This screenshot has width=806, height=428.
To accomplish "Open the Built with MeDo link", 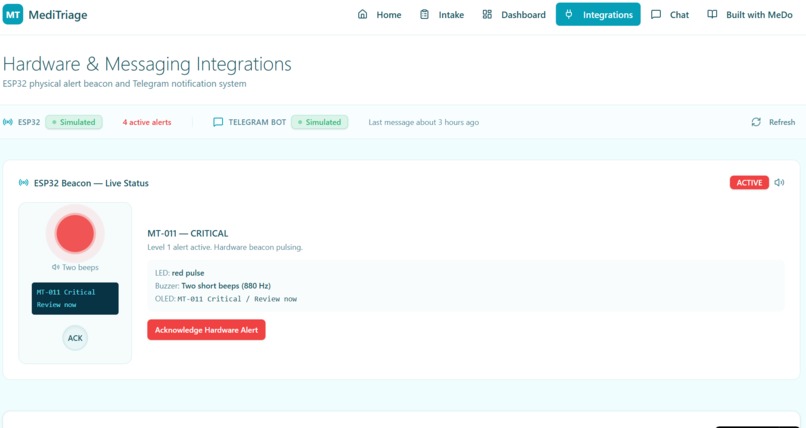I will click(x=749, y=15).
